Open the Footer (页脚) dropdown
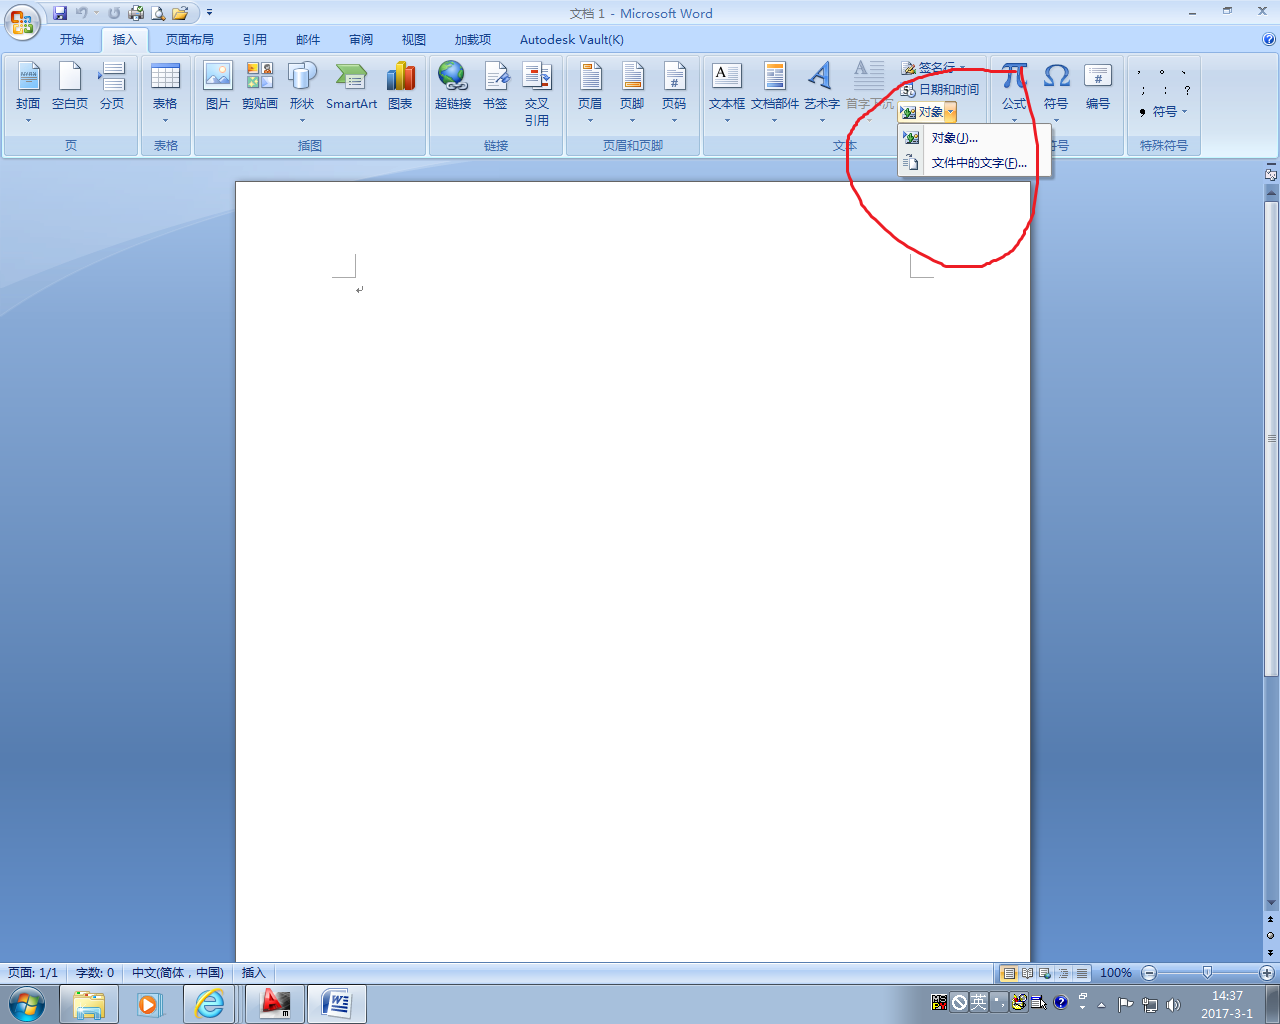Screen dimensions: 1280x1024 click(x=632, y=92)
